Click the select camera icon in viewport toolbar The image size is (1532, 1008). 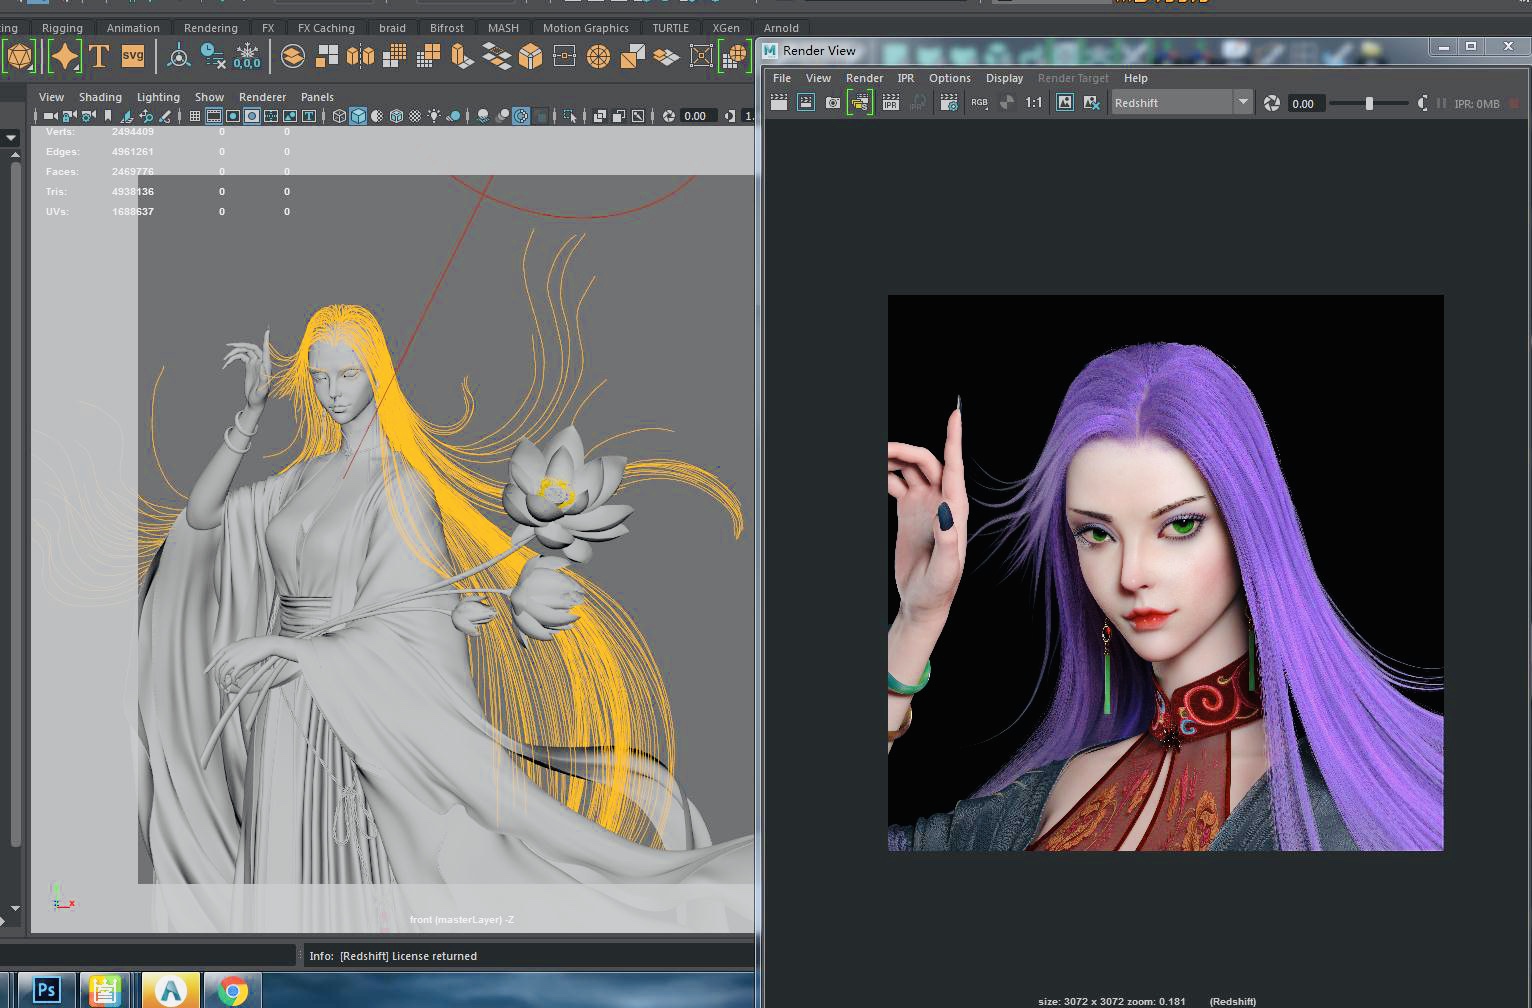50,116
